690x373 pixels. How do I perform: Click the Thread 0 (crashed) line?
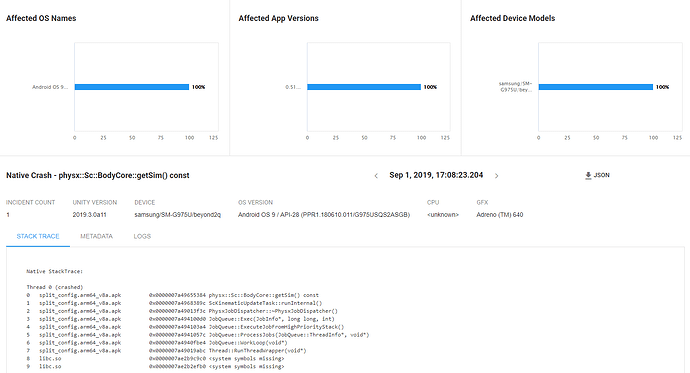[55, 287]
